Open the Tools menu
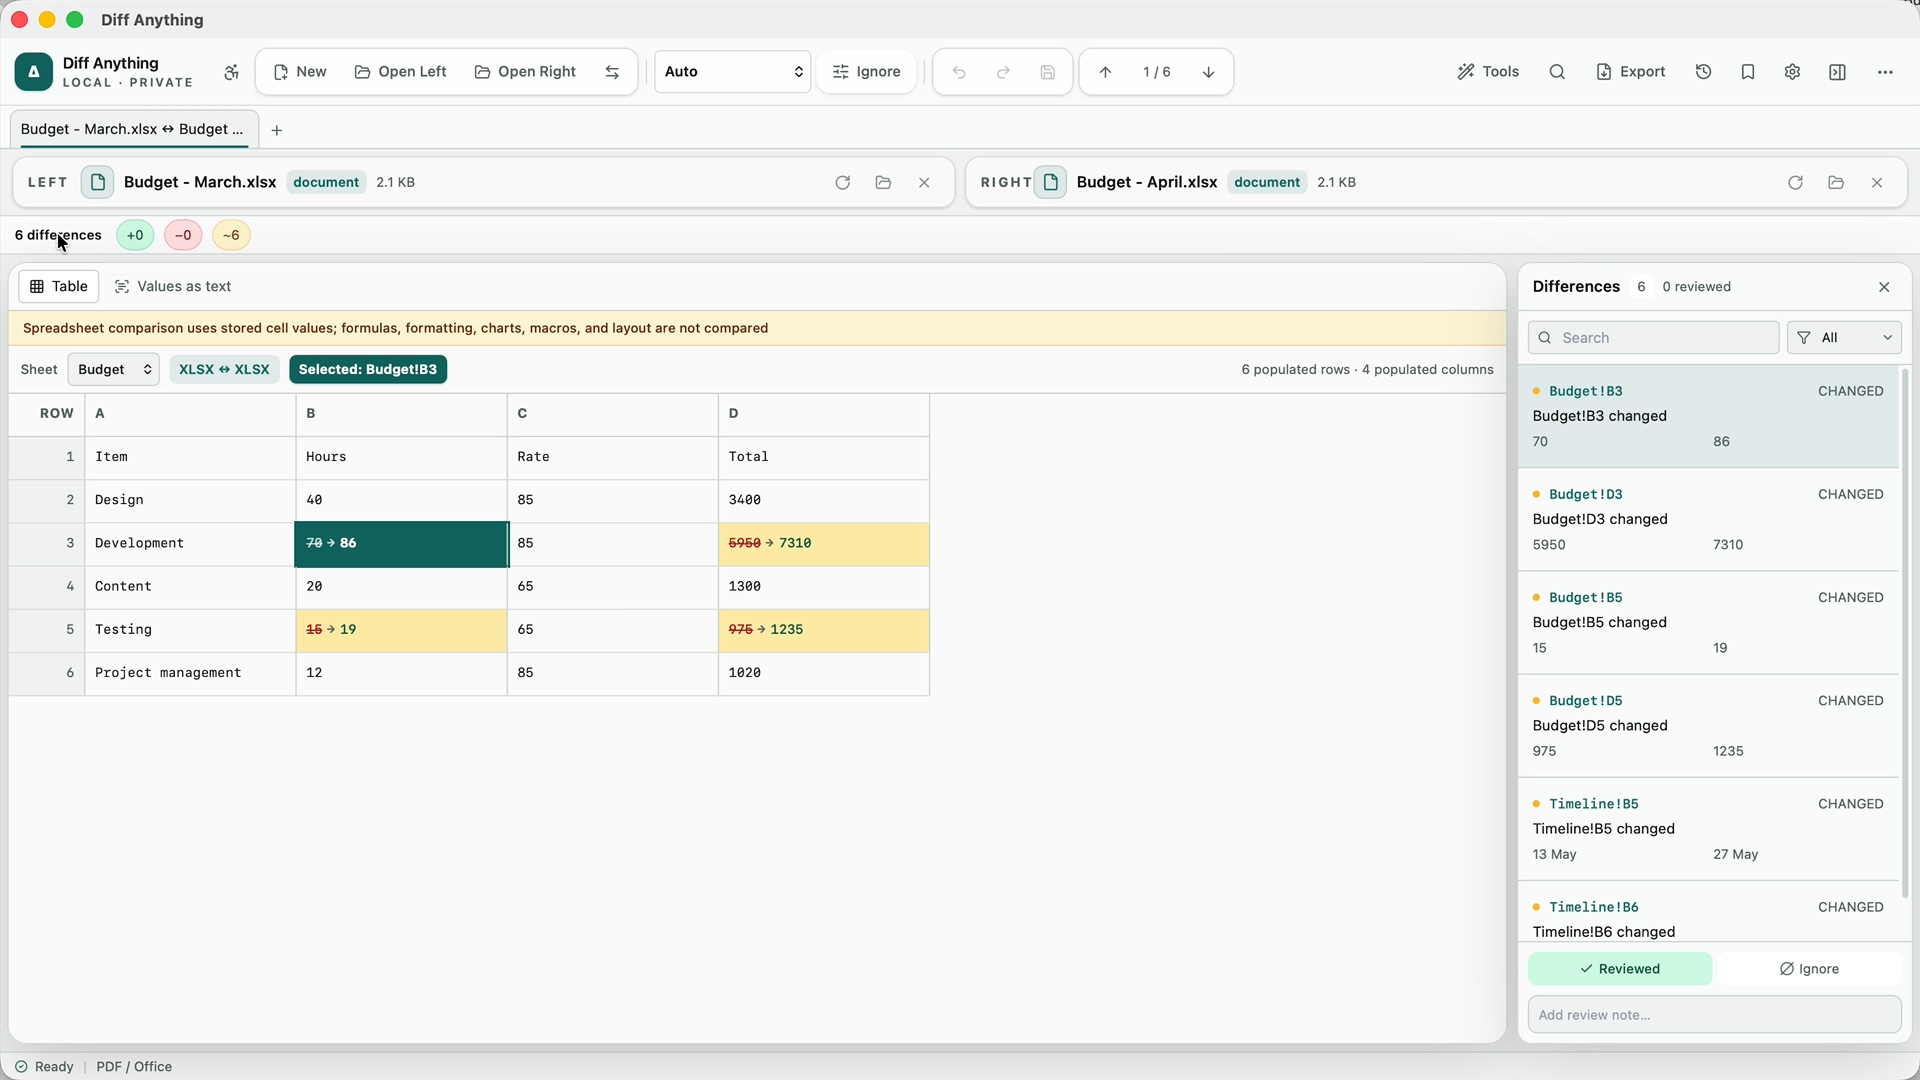Viewport: 1920px width, 1080px height. [1488, 72]
